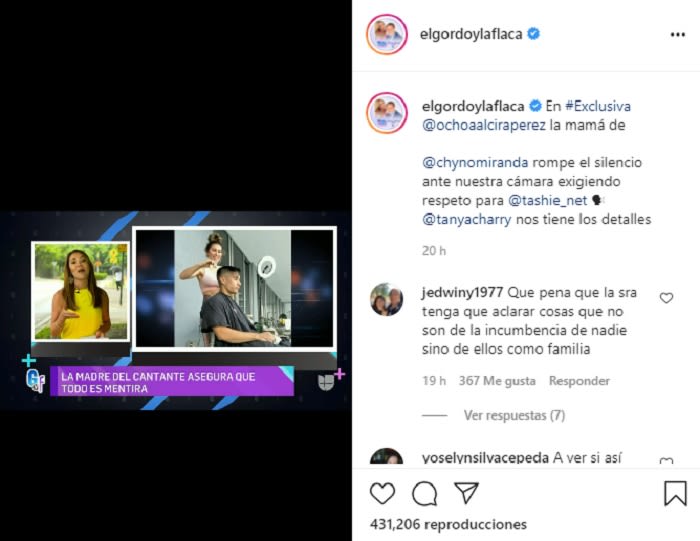Share post with paper plane icon
Image resolution: width=700 pixels, height=541 pixels.
coord(466,492)
